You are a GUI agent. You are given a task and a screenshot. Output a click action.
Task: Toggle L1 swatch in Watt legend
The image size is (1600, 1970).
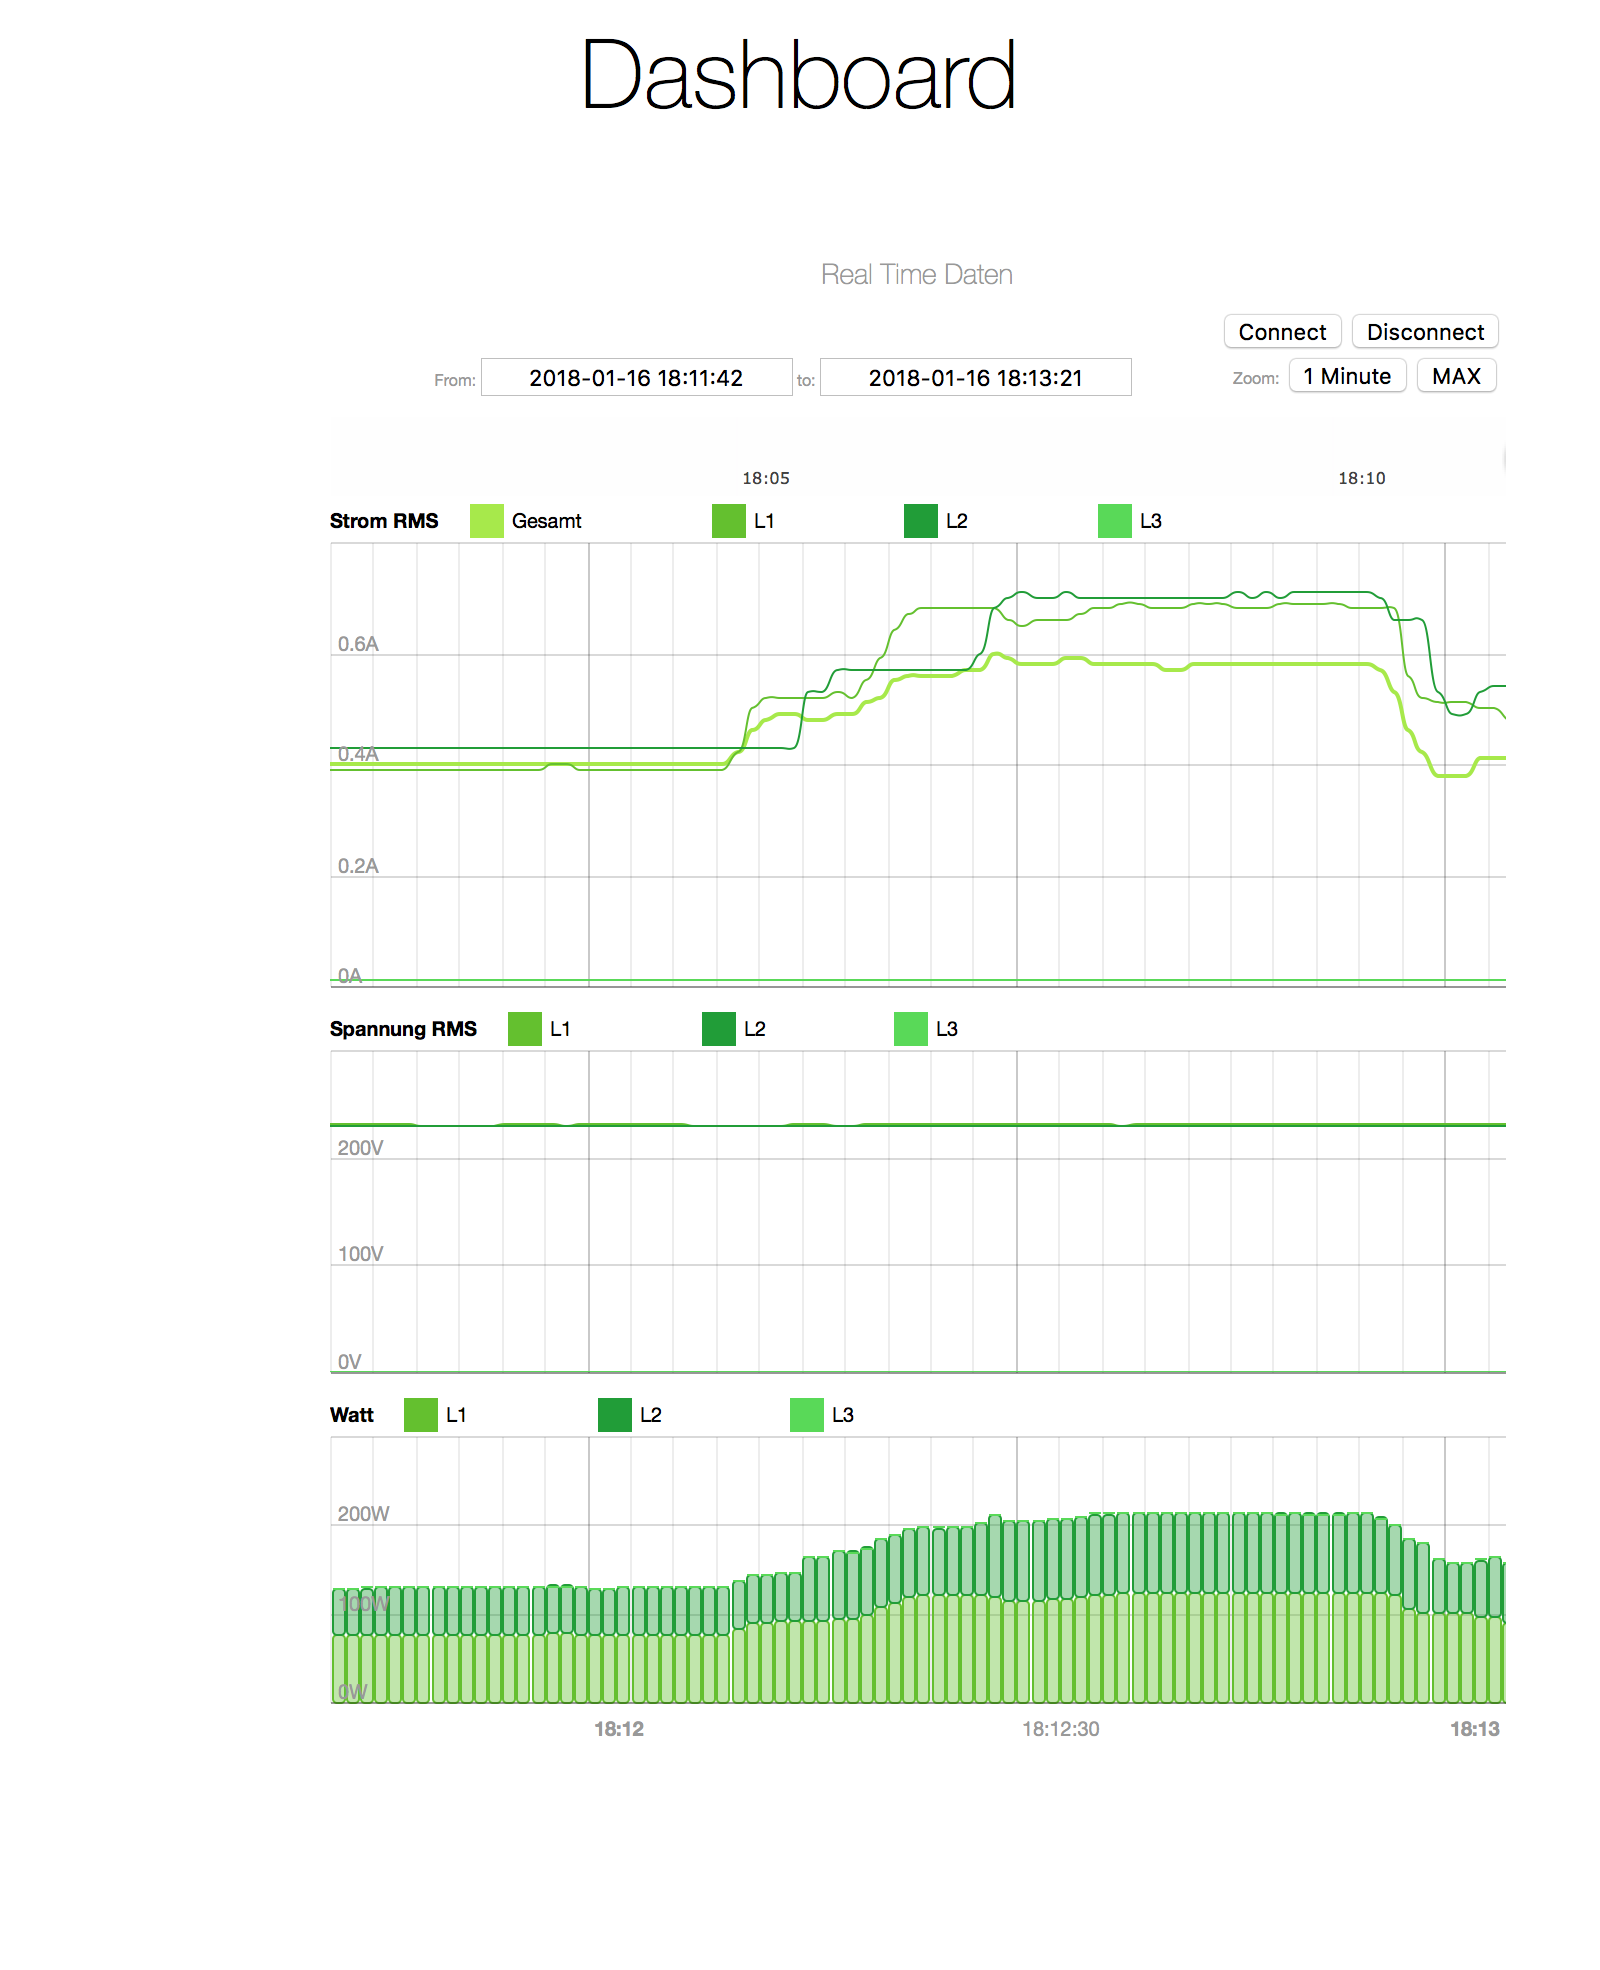coord(421,1415)
